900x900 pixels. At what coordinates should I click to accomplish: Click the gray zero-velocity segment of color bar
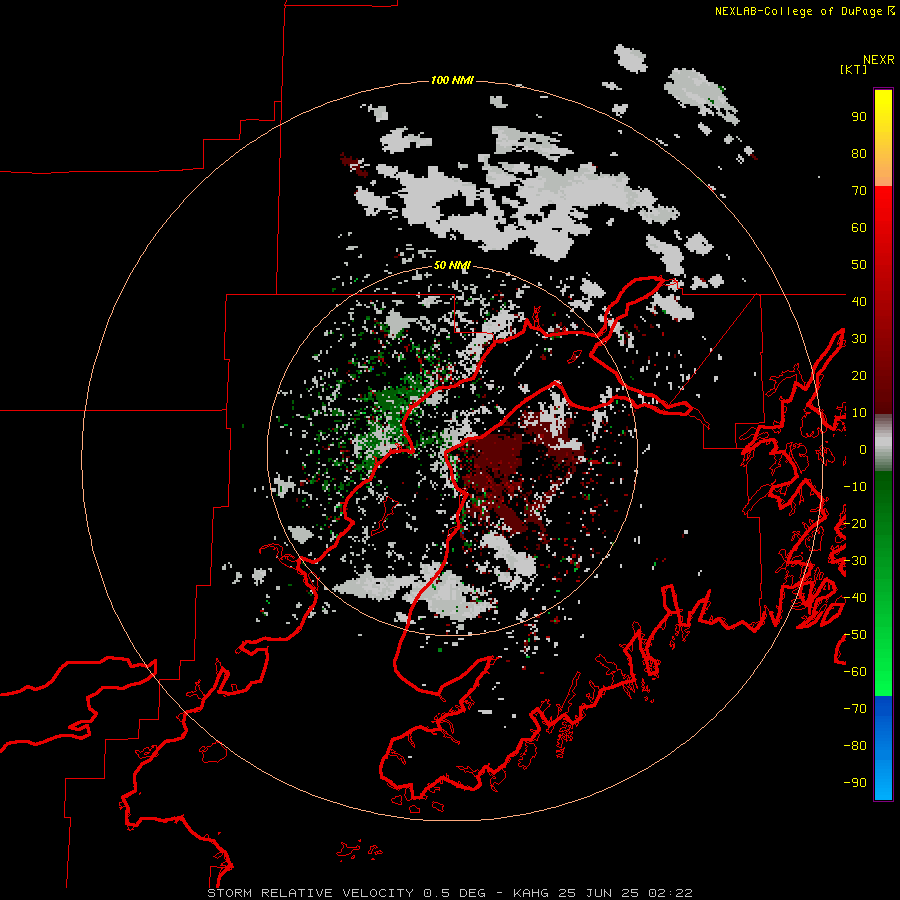click(x=883, y=443)
